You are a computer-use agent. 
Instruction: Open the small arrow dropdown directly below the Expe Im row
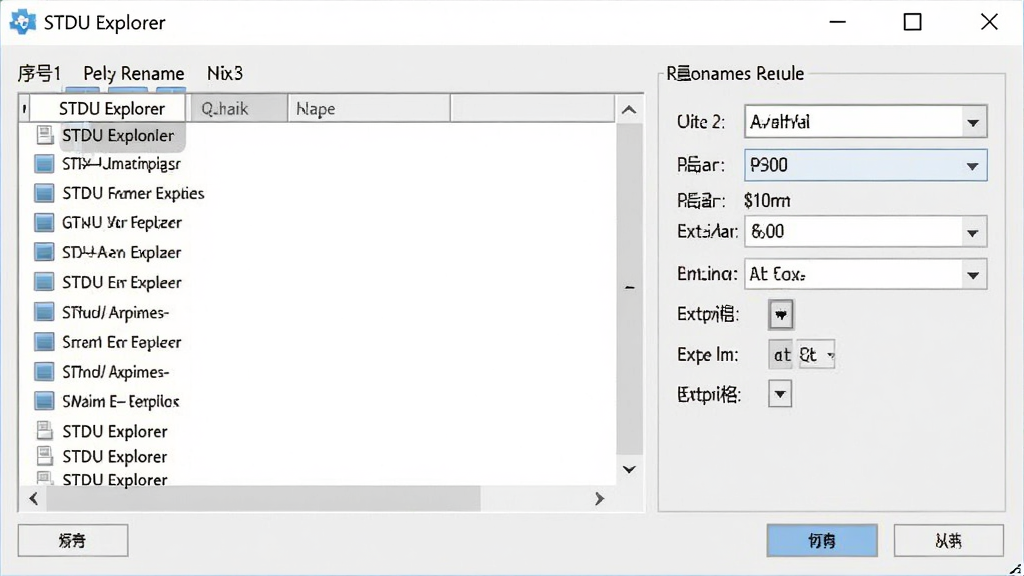click(x=780, y=394)
